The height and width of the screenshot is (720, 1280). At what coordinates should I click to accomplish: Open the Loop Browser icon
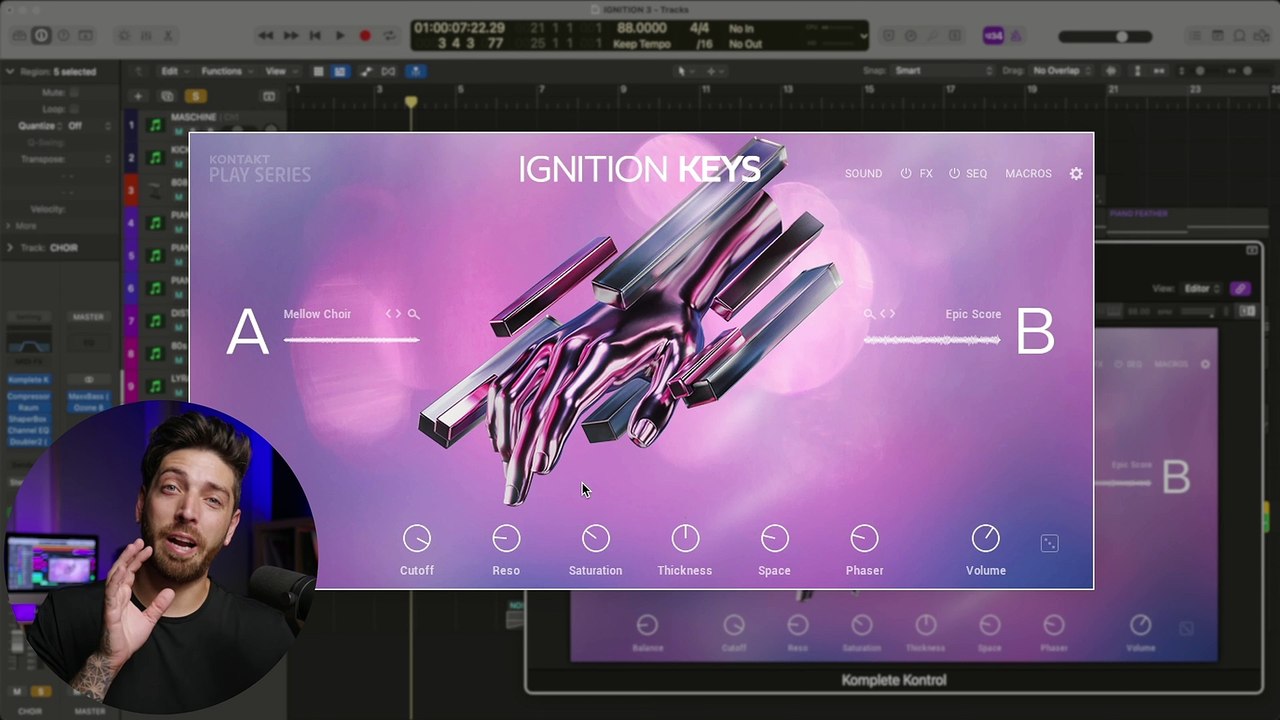[x=1240, y=36]
